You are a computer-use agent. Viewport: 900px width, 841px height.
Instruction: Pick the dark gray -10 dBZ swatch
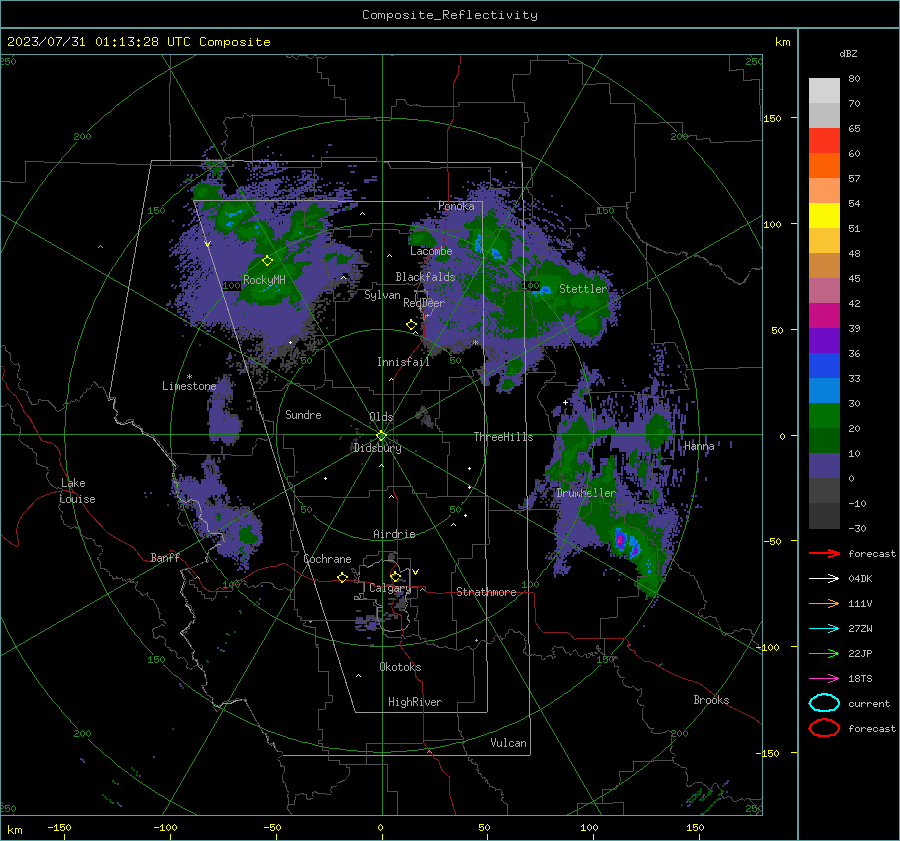click(824, 516)
